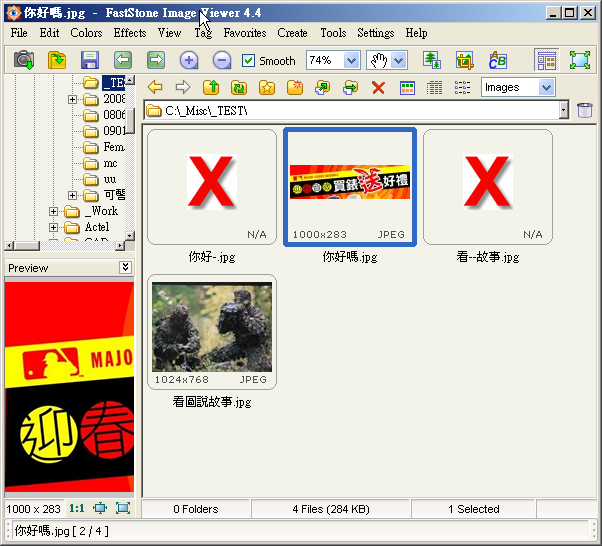Click the Draw Board text ACB icon
This screenshot has width=602, height=546.
(498, 60)
